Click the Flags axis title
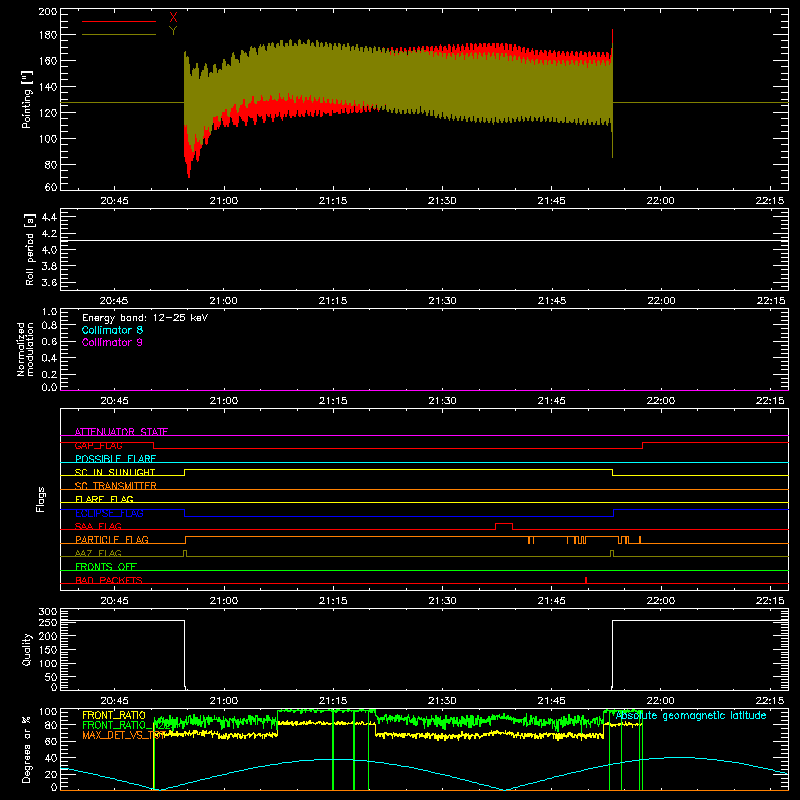 click(41, 499)
